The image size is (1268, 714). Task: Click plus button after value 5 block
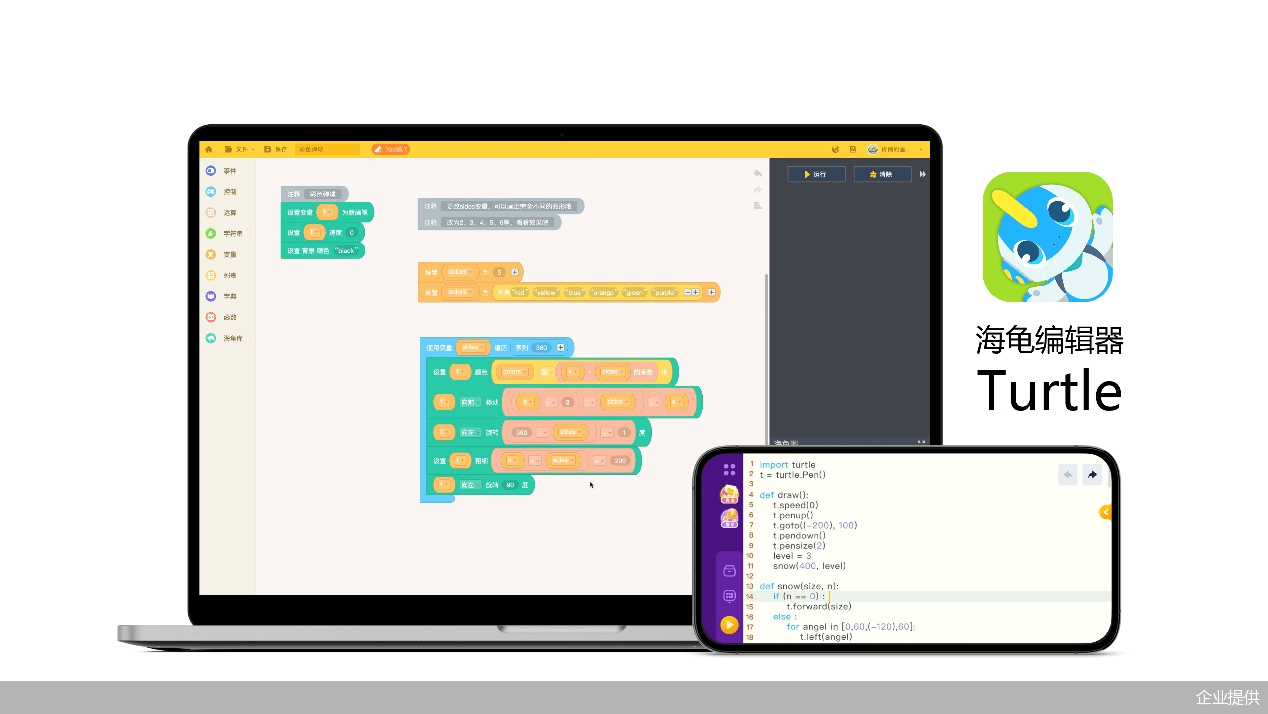515,272
